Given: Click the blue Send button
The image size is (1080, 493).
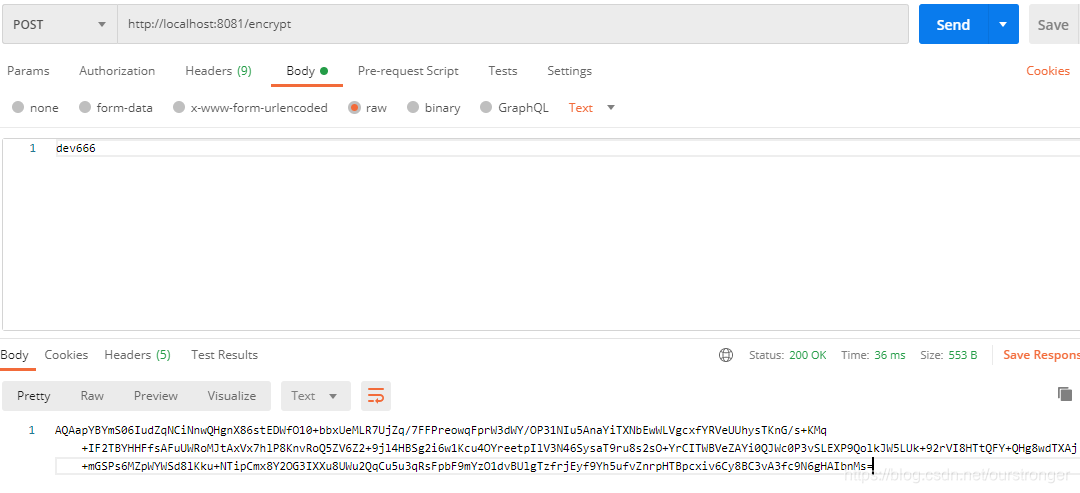Looking at the screenshot, I should (x=953, y=24).
